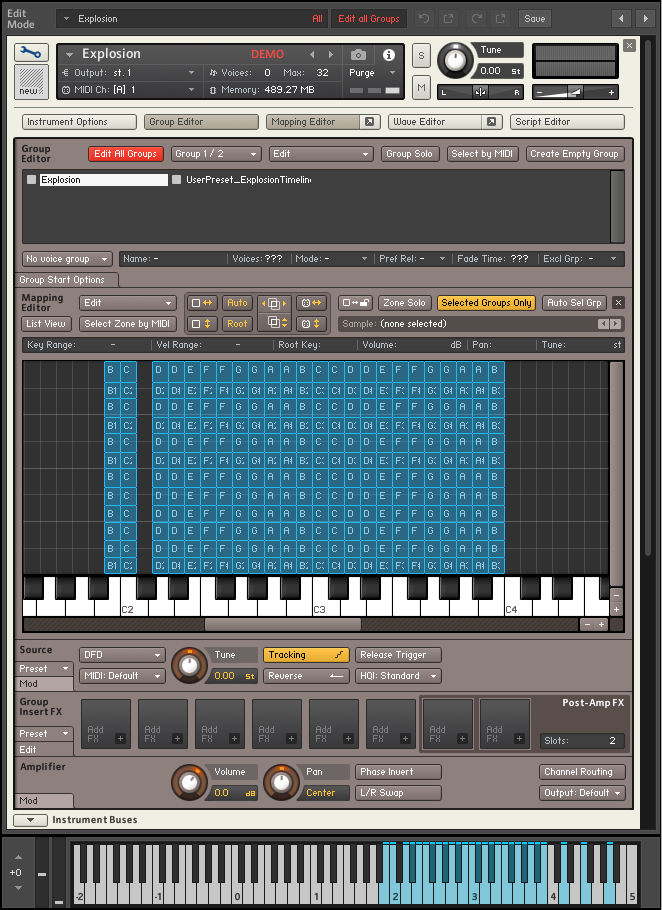Click vertical zone resize icon in Mapping Editor
Screen dimensions: 662x910
pos(202,324)
